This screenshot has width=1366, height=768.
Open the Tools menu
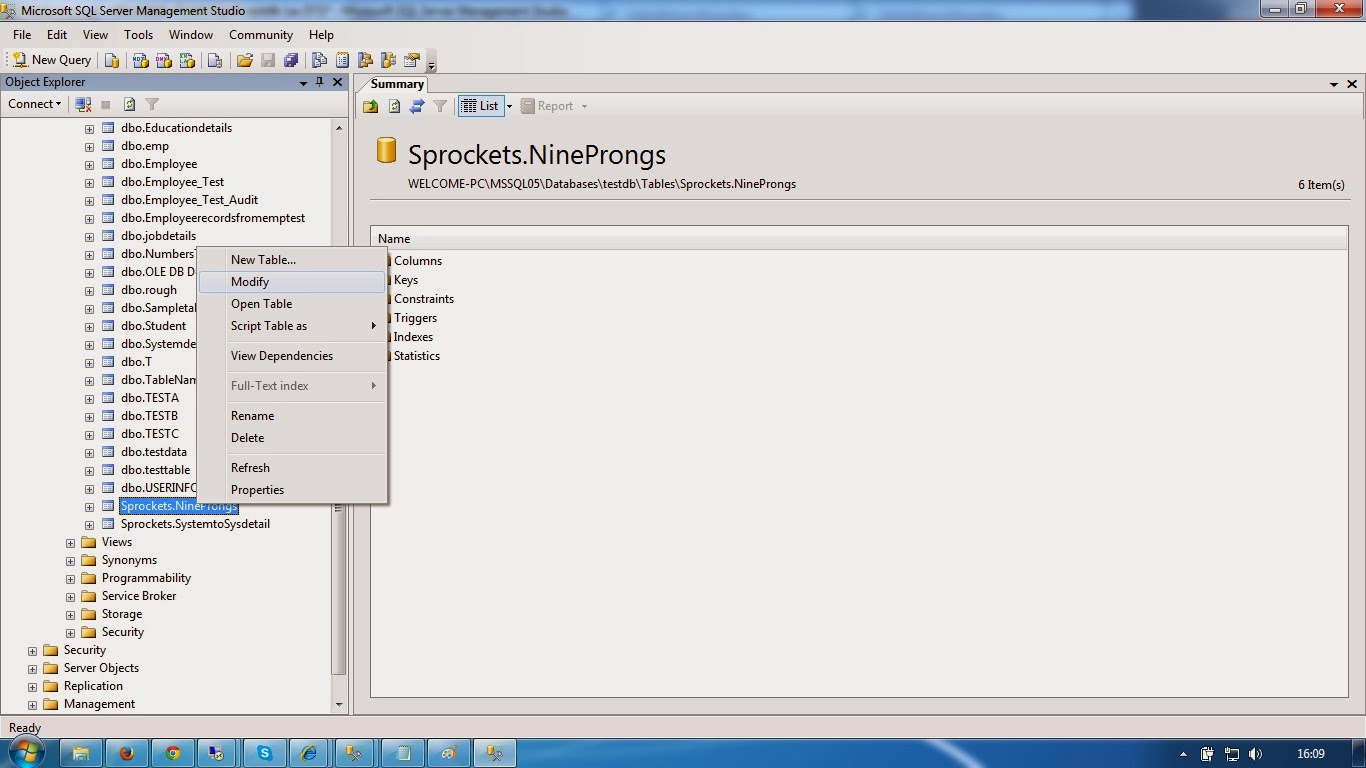(138, 34)
